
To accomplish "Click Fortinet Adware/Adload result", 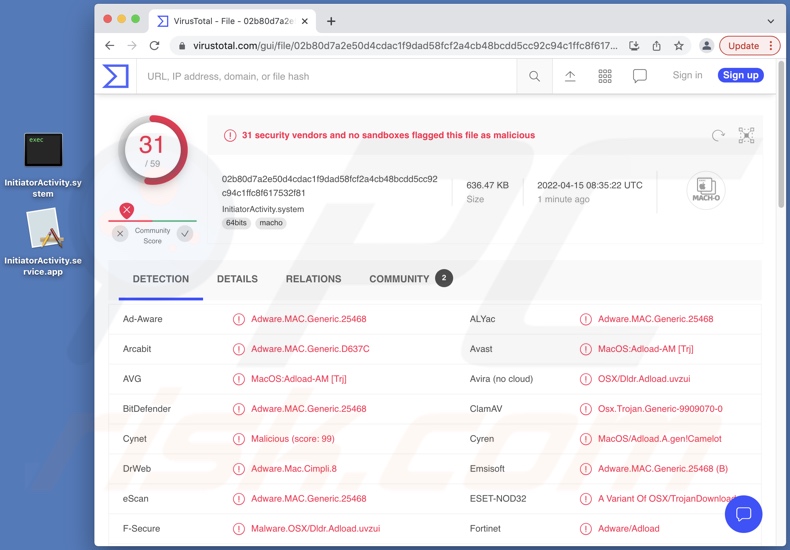I will pyautogui.click(x=629, y=529).
